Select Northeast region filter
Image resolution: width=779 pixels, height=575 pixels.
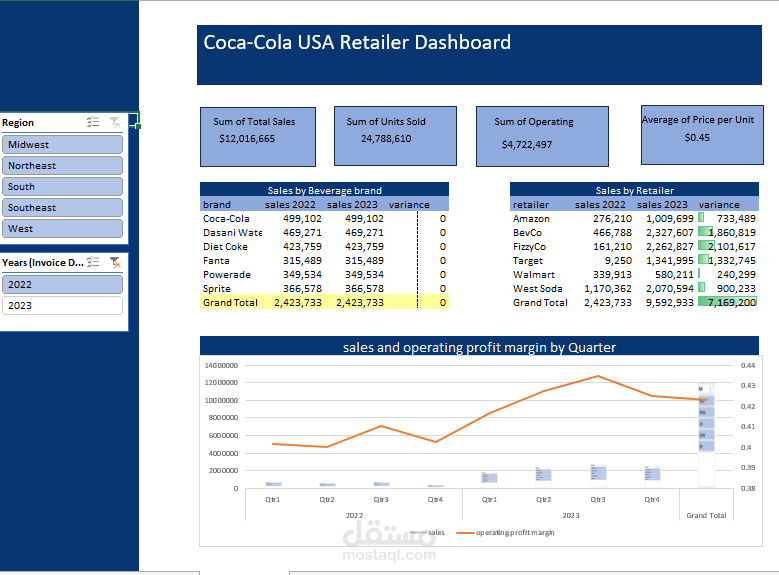click(63, 165)
